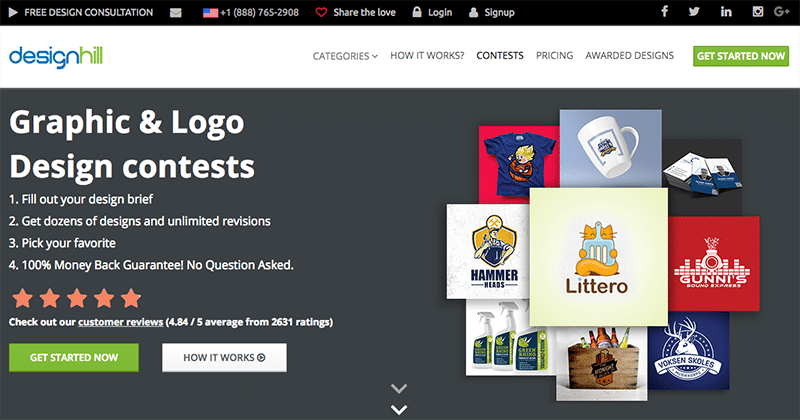Open the Facebook social icon
The height and width of the screenshot is (420, 800).
pyautogui.click(x=664, y=11)
